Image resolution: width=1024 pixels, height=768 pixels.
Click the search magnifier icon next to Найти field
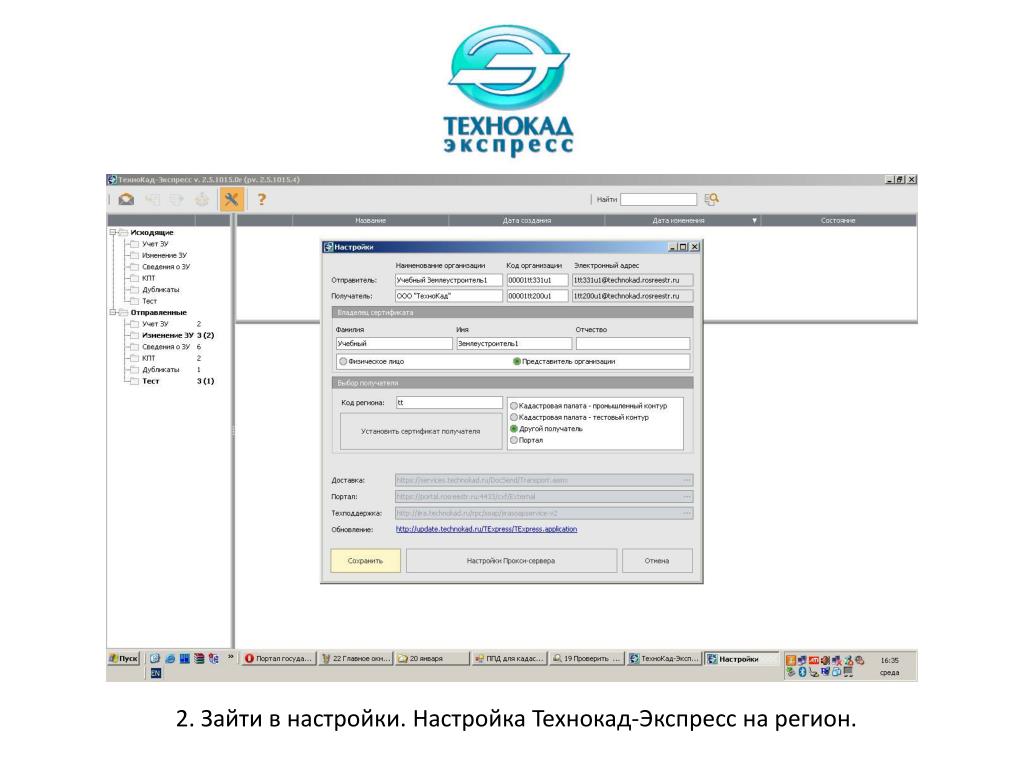(x=712, y=199)
